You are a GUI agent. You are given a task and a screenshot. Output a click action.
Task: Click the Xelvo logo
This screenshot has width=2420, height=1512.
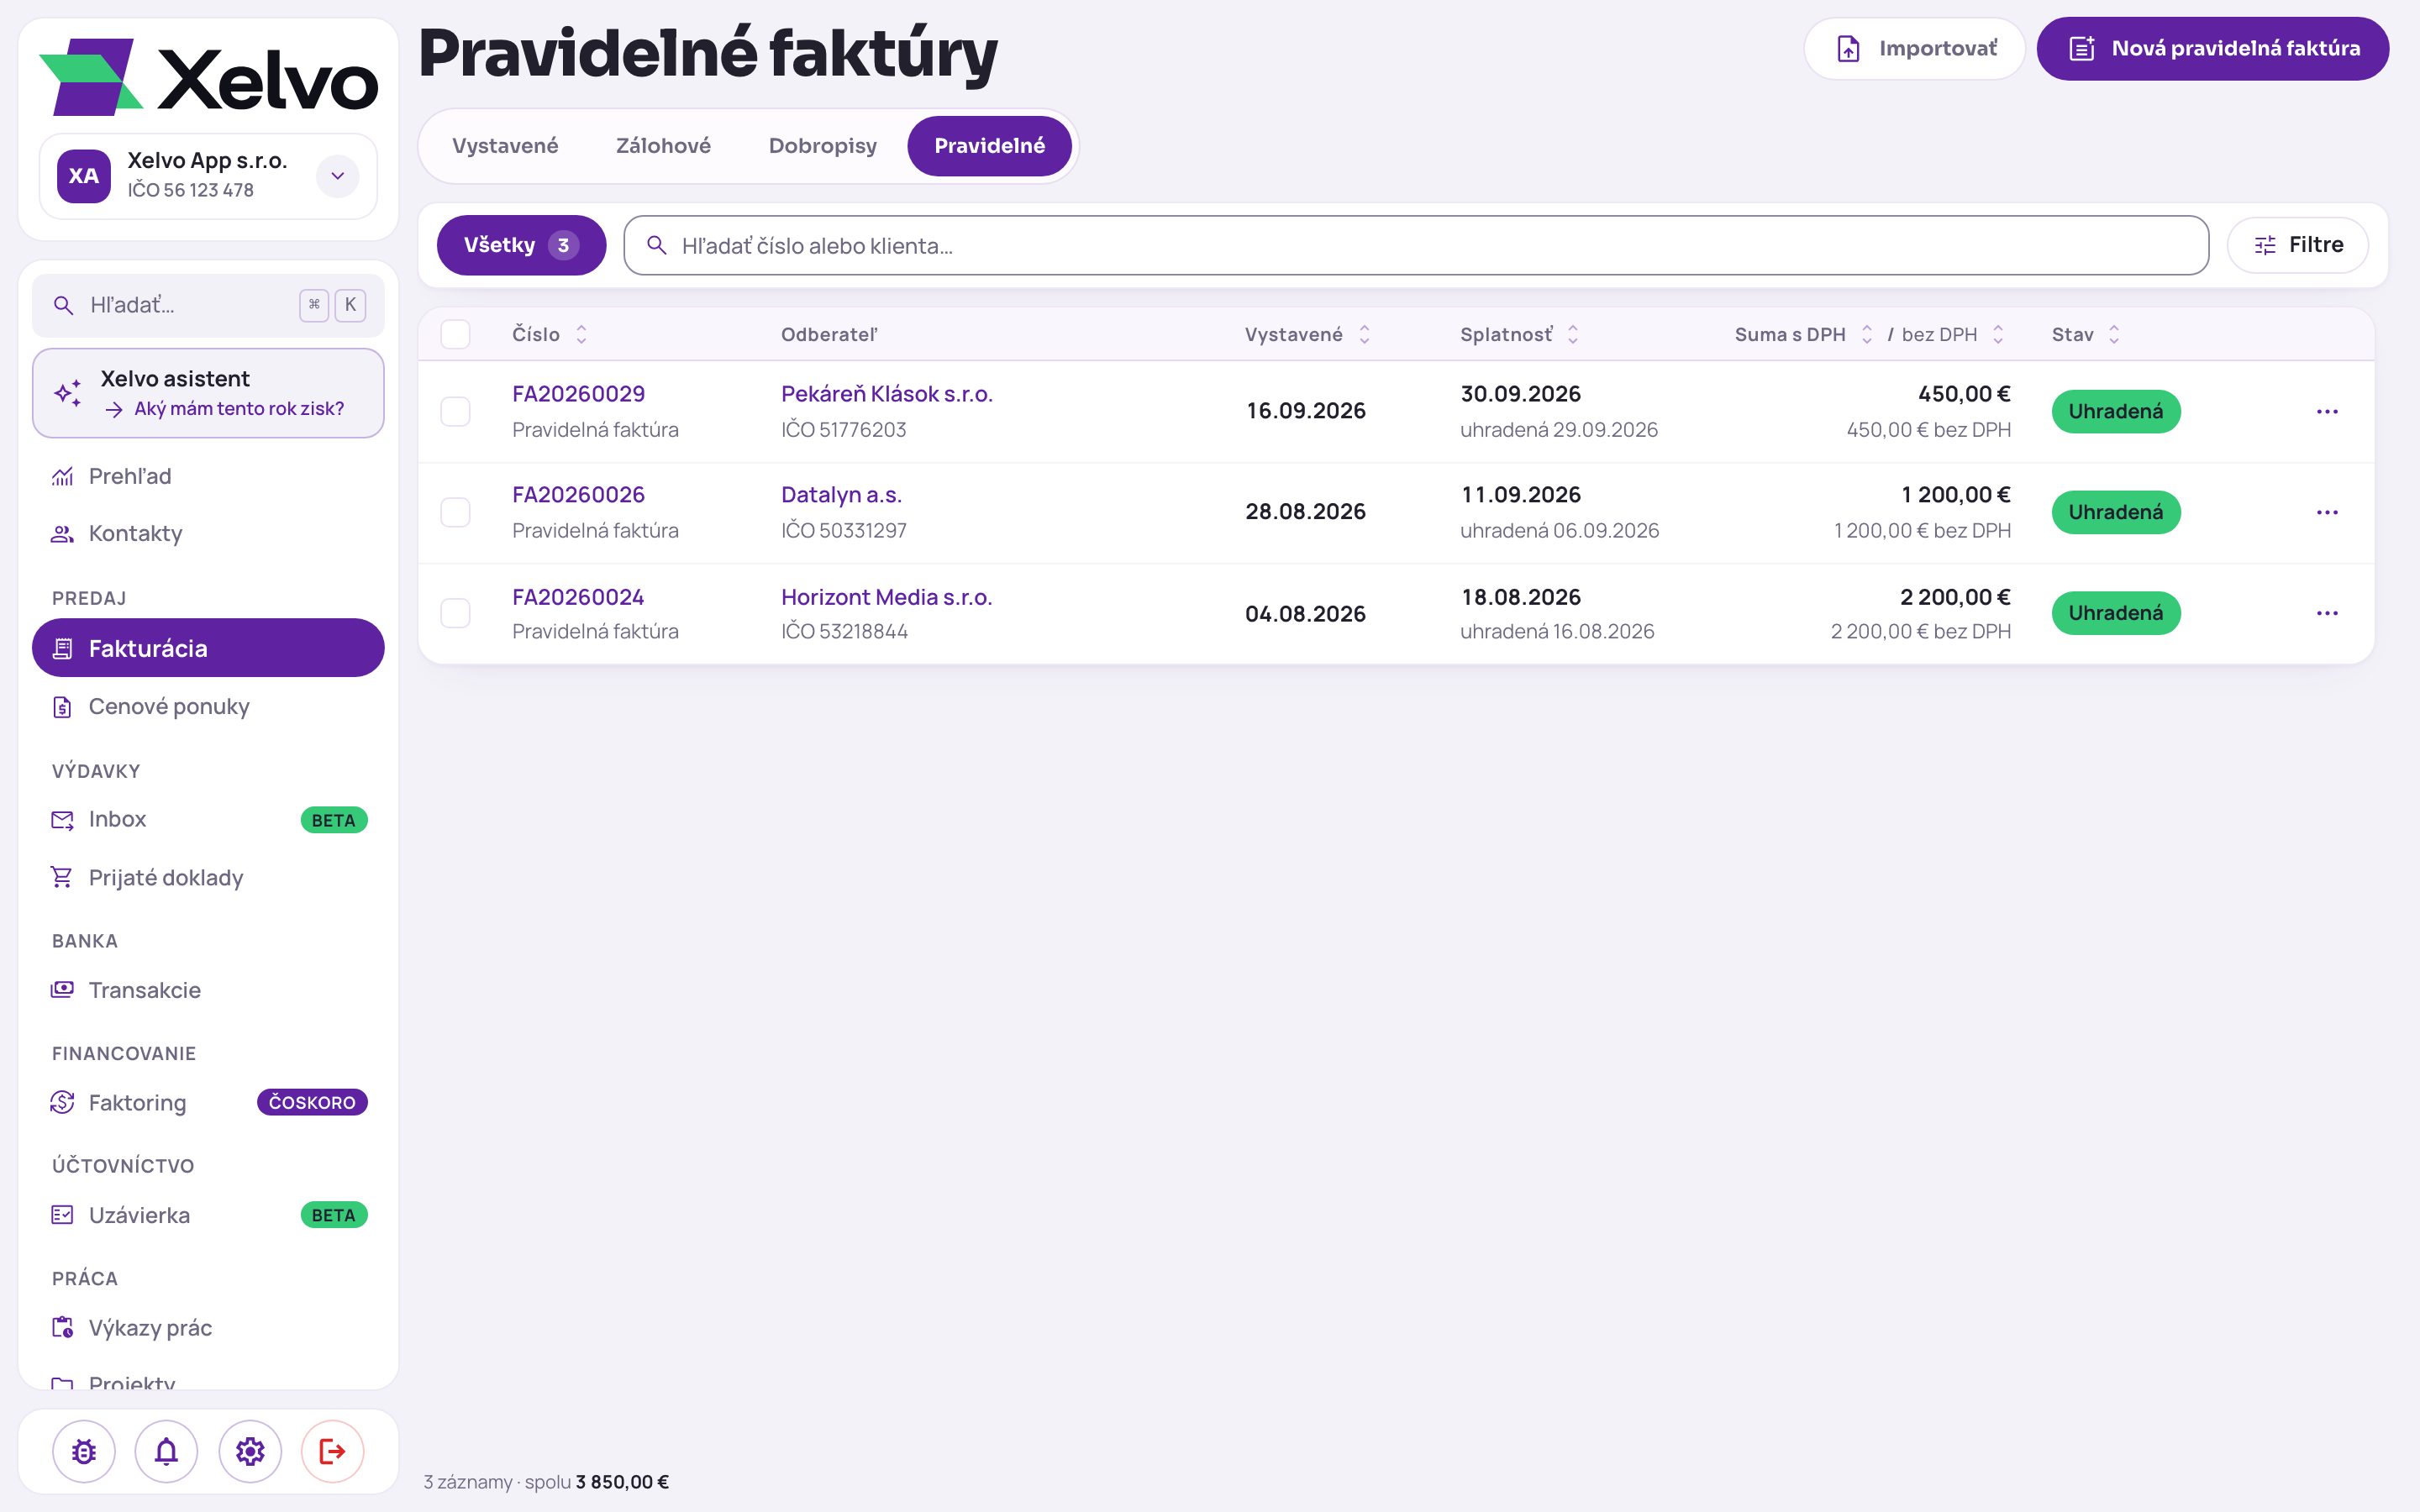[208, 77]
